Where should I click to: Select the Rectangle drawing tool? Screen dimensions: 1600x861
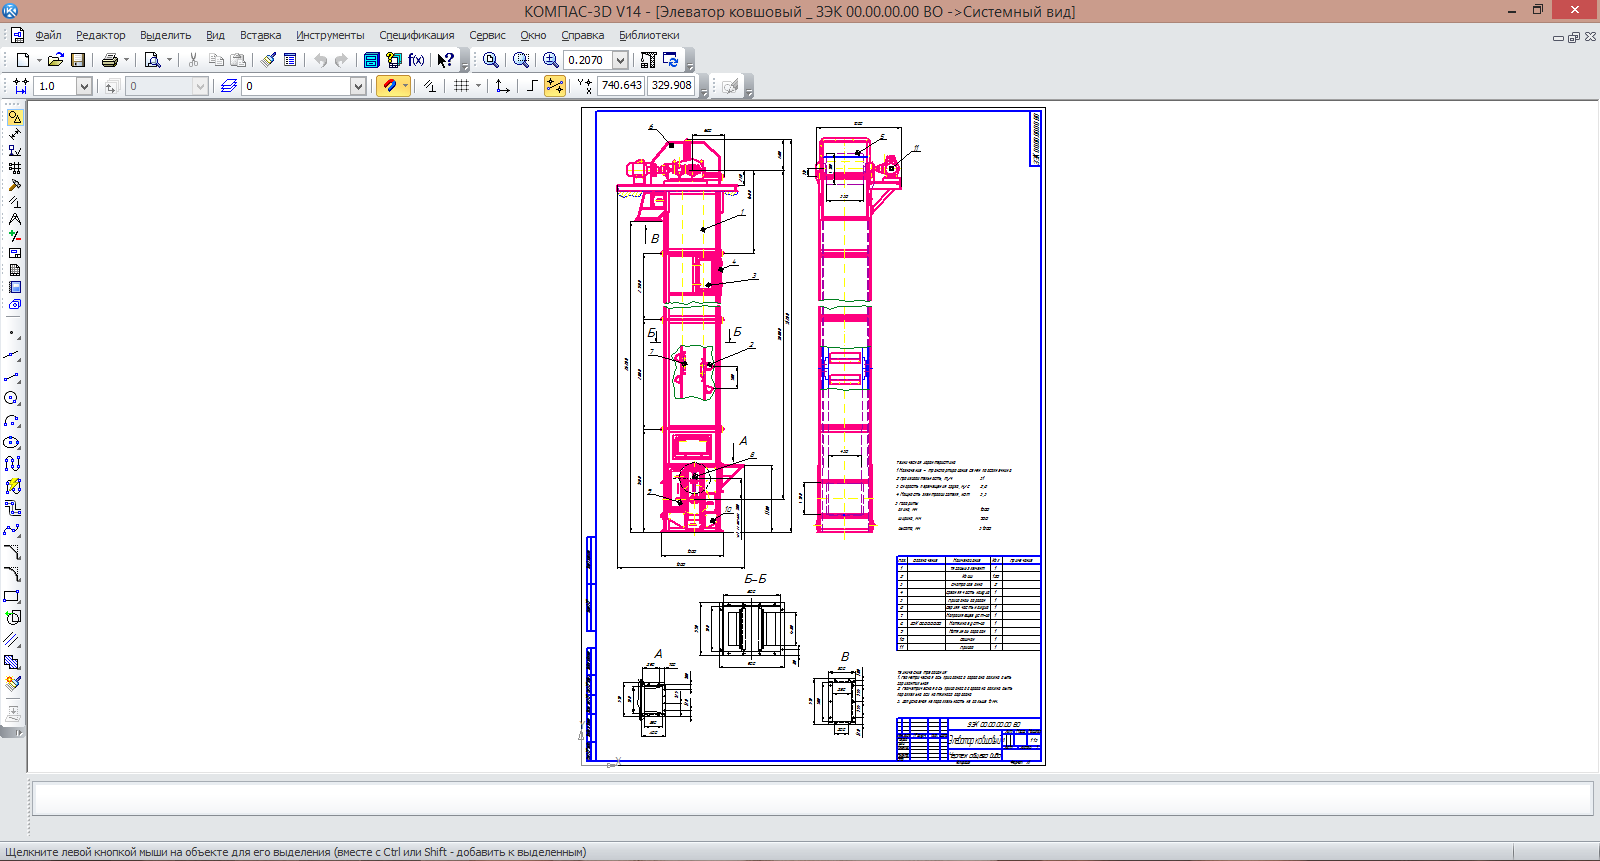coord(12,596)
